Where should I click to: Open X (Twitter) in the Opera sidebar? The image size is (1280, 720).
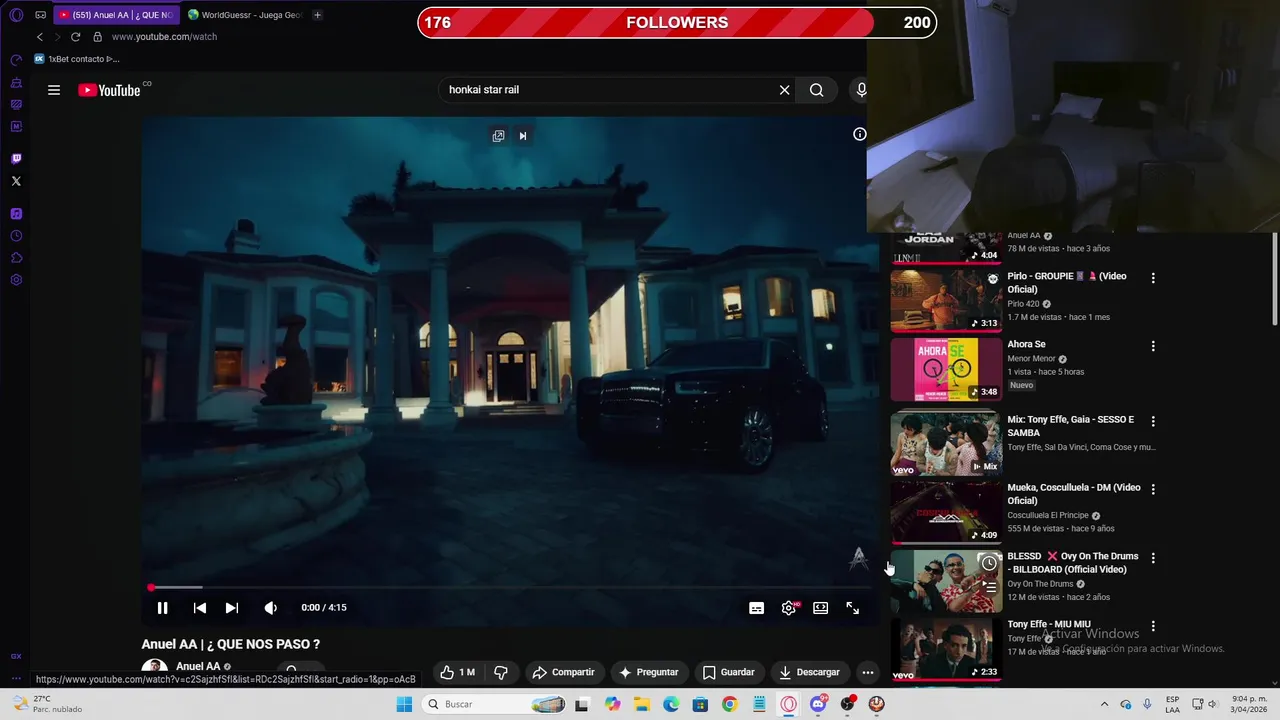tap(16, 181)
